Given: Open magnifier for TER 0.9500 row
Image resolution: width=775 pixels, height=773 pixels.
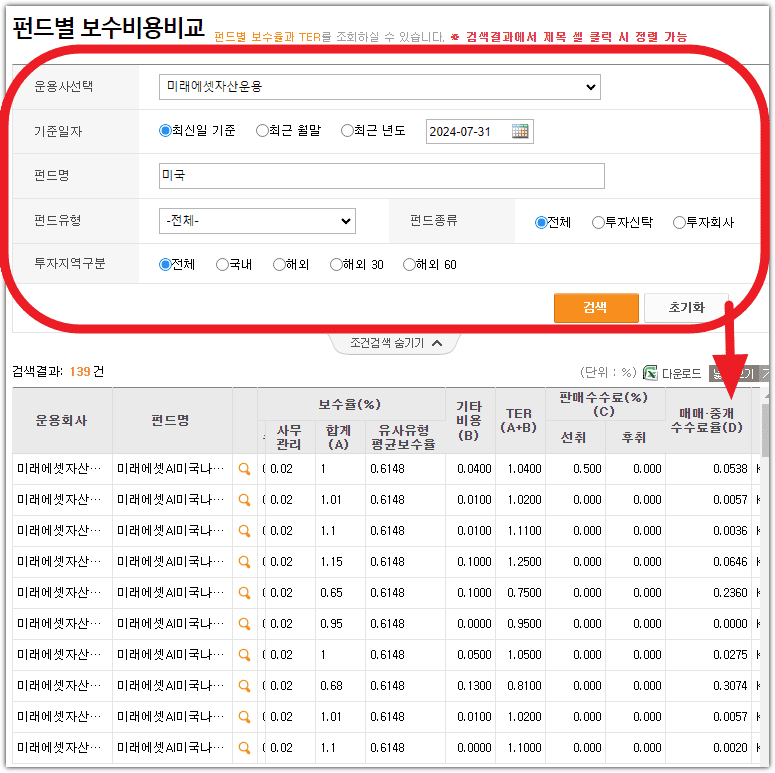Looking at the screenshot, I should 244,624.
